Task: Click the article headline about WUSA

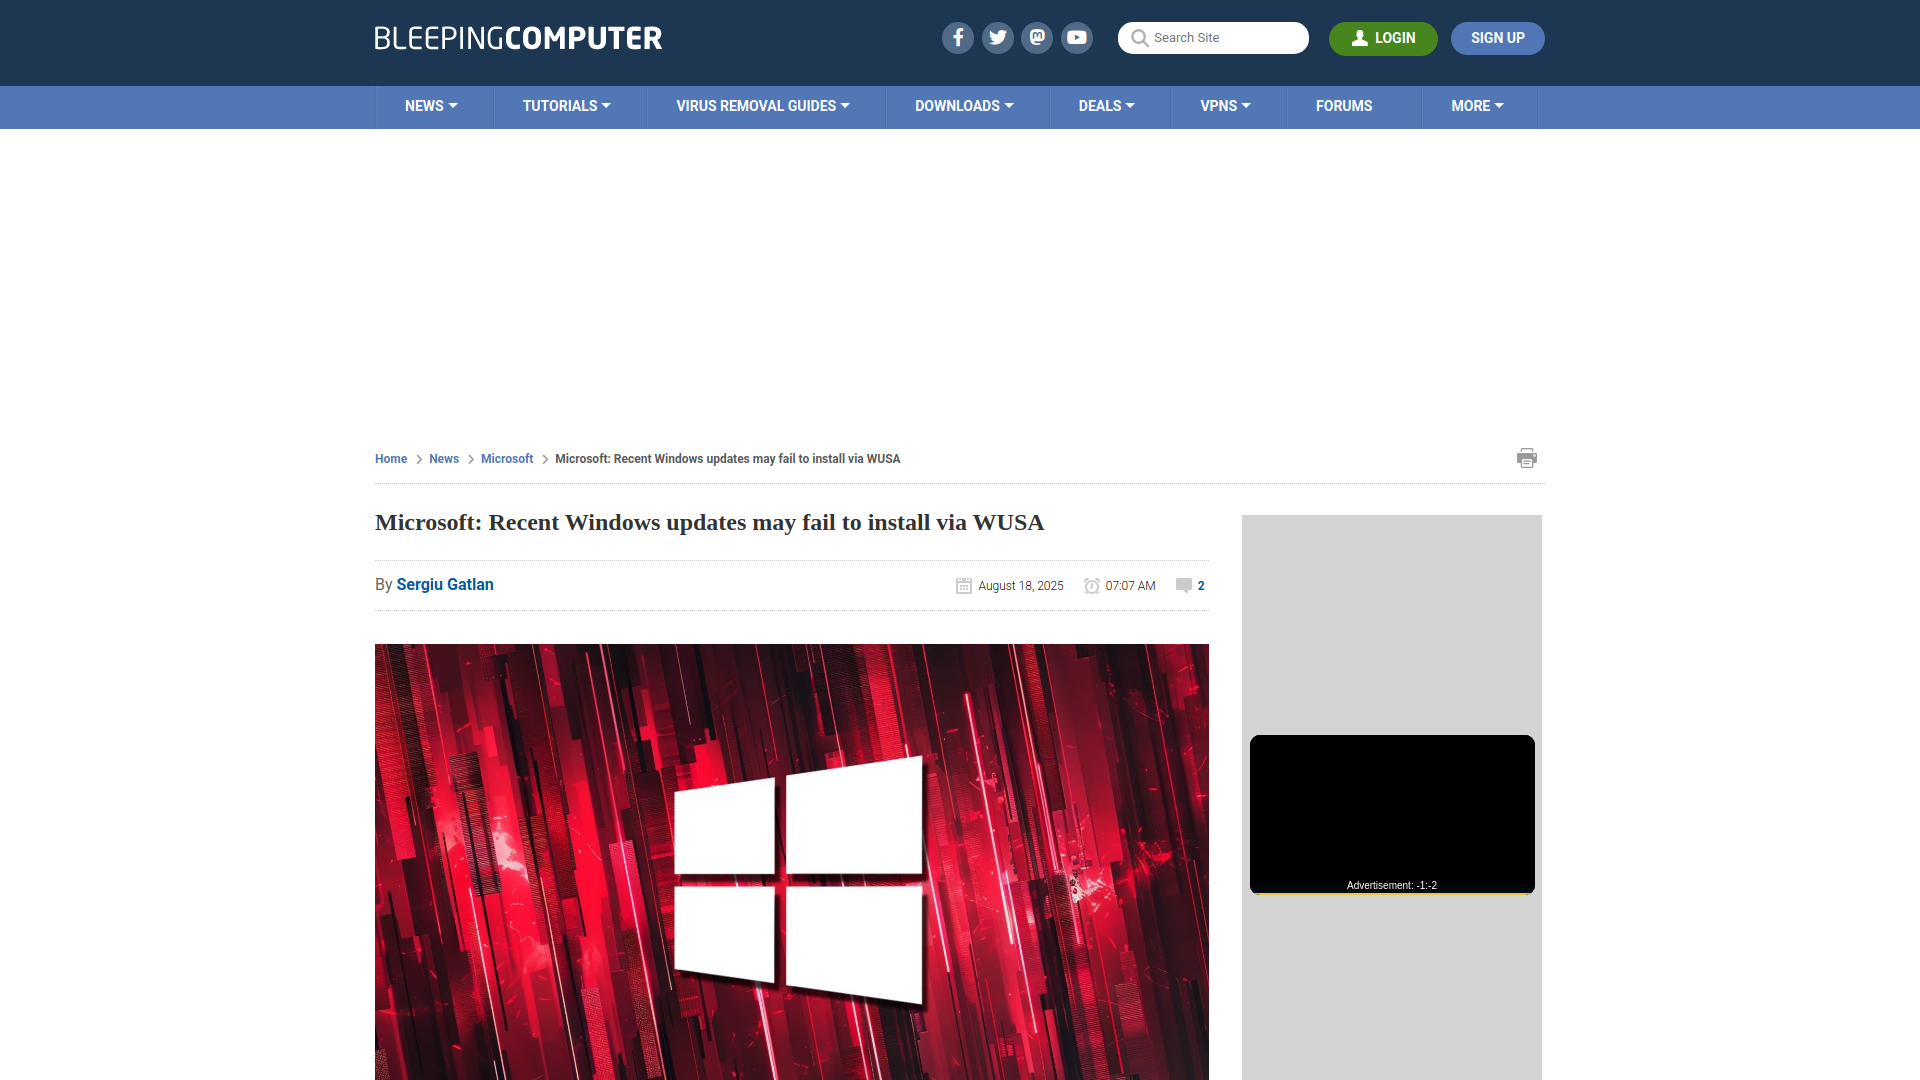Action: [709, 523]
